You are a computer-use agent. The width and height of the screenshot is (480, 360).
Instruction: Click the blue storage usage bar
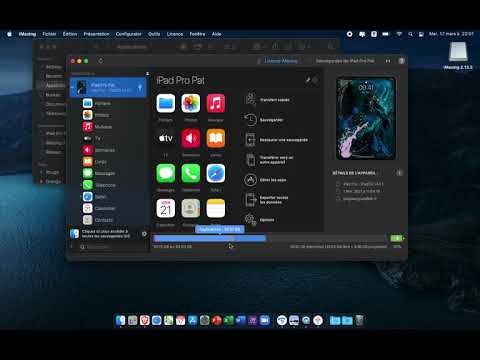tap(210, 238)
